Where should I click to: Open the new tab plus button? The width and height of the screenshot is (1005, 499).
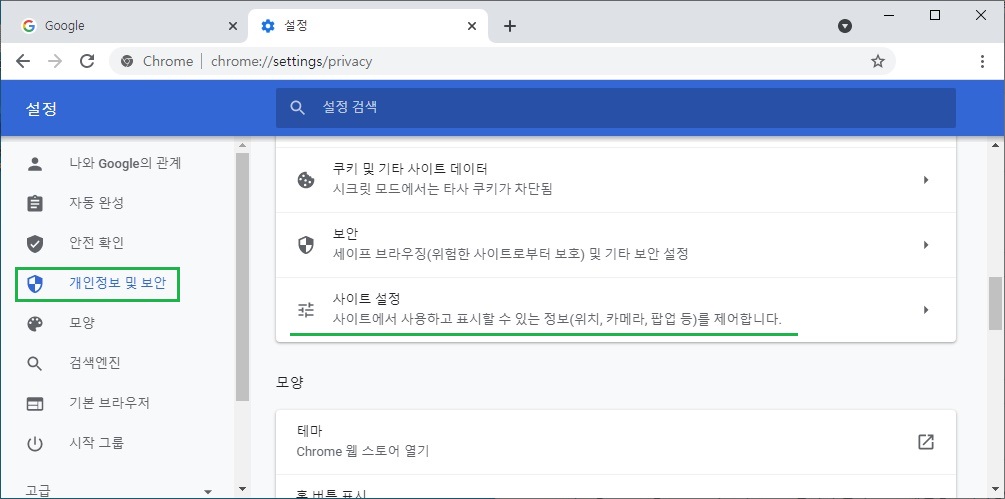point(510,26)
